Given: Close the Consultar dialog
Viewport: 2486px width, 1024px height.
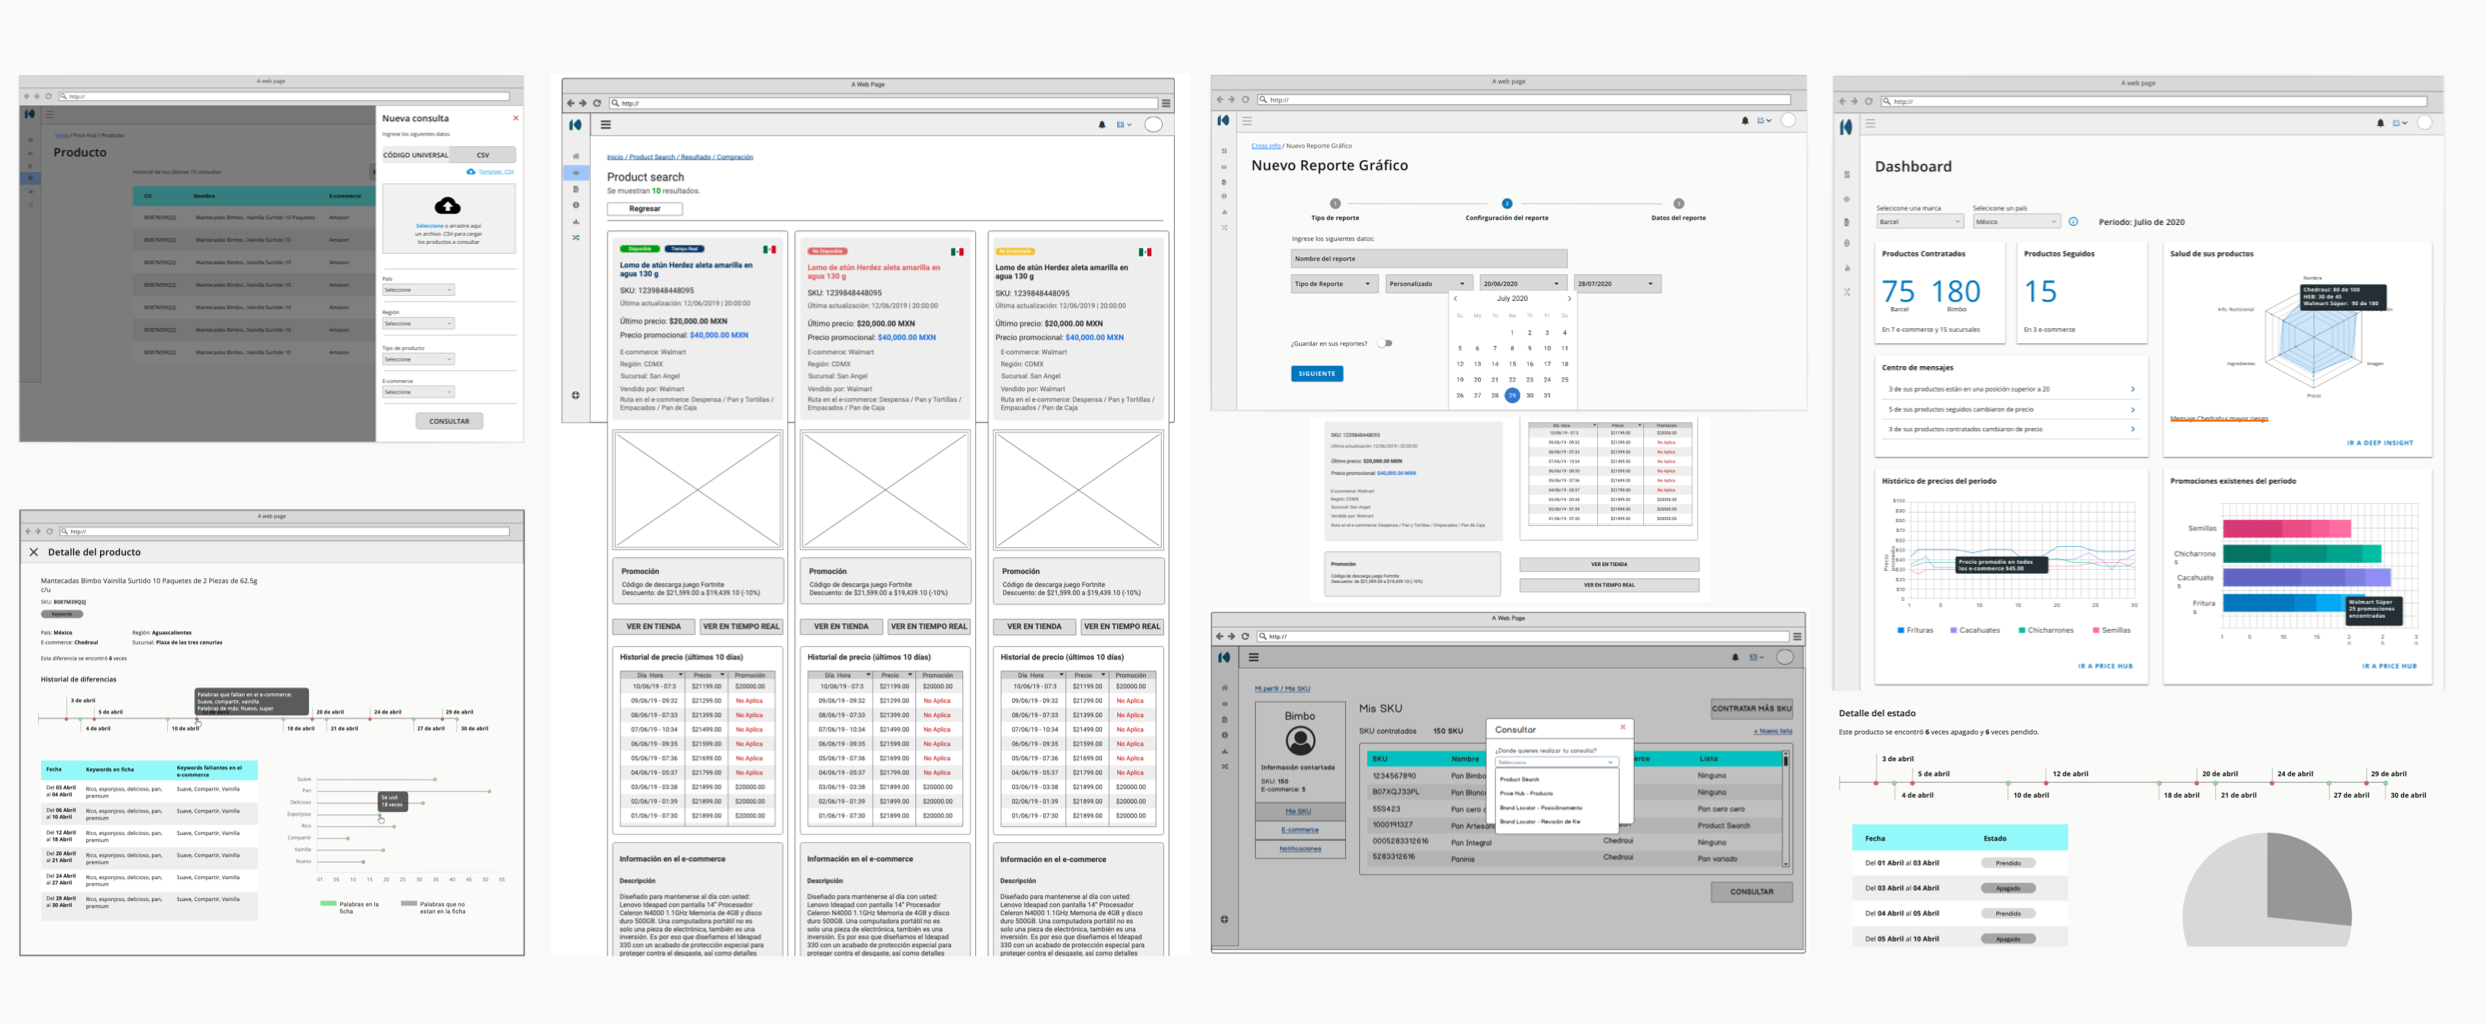Looking at the screenshot, I should [x=1623, y=728].
